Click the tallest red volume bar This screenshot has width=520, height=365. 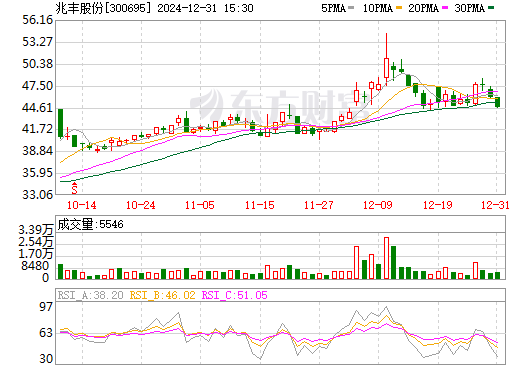click(x=386, y=258)
